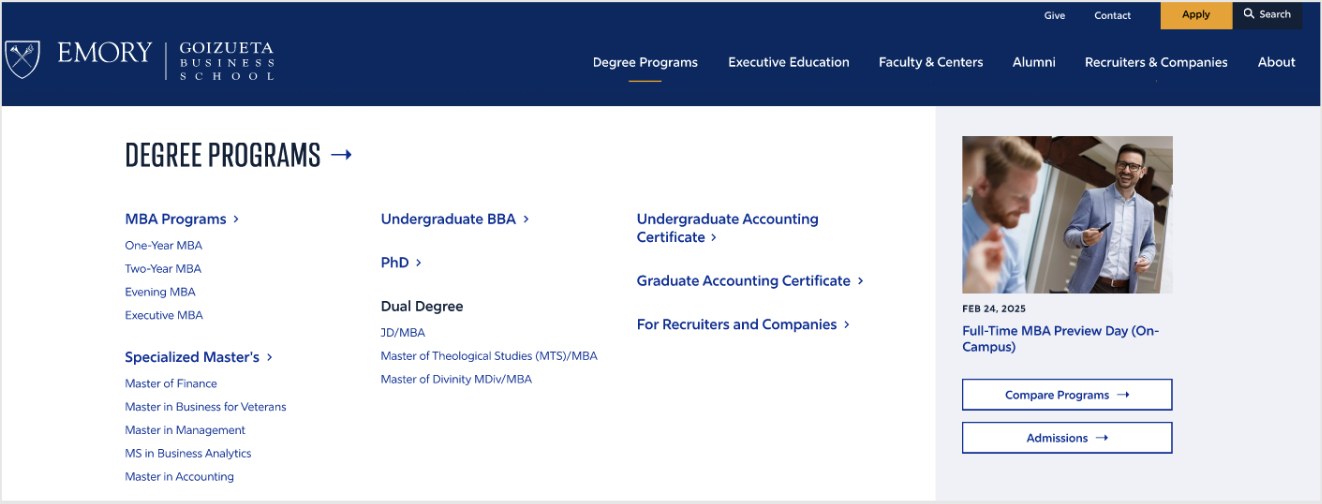Select Executive MBA
The width and height of the screenshot is (1322, 504).
(x=164, y=315)
